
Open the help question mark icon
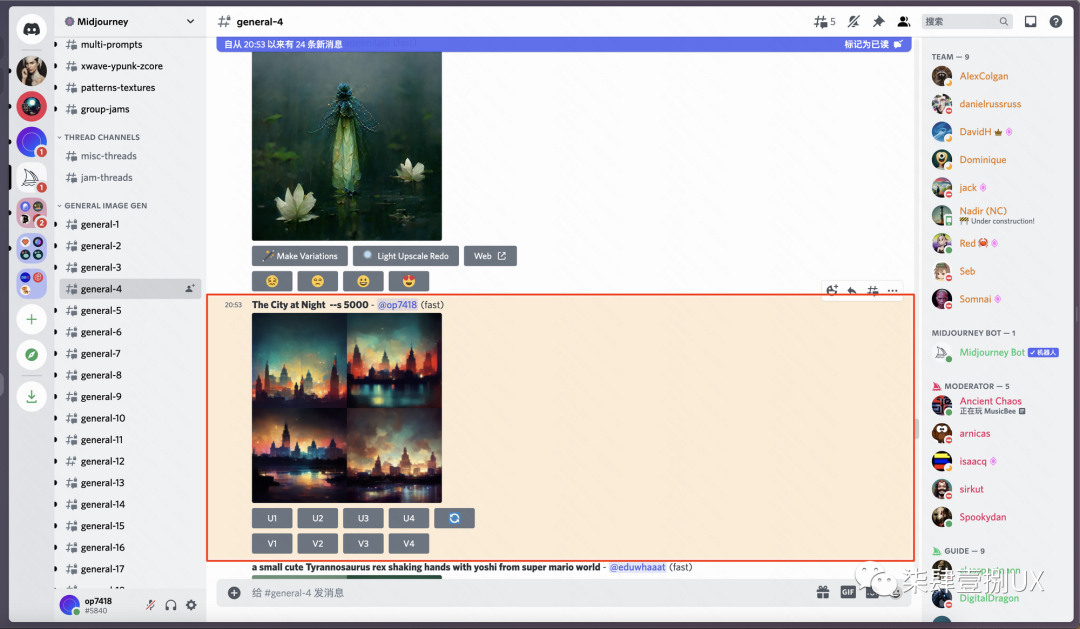[1055, 22]
